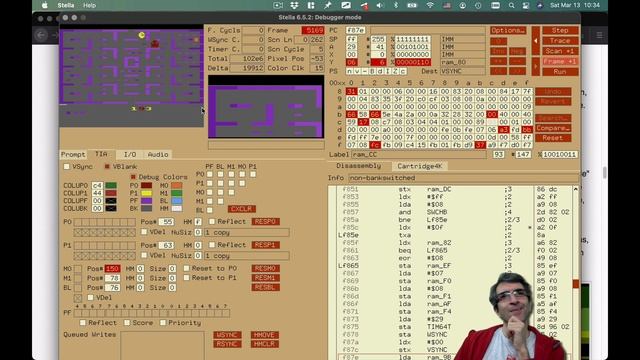This screenshot has height=360, width=640.
Task: Click the blue BL debug color swatch
Action: pyautogui.click(x=176, y=200)
